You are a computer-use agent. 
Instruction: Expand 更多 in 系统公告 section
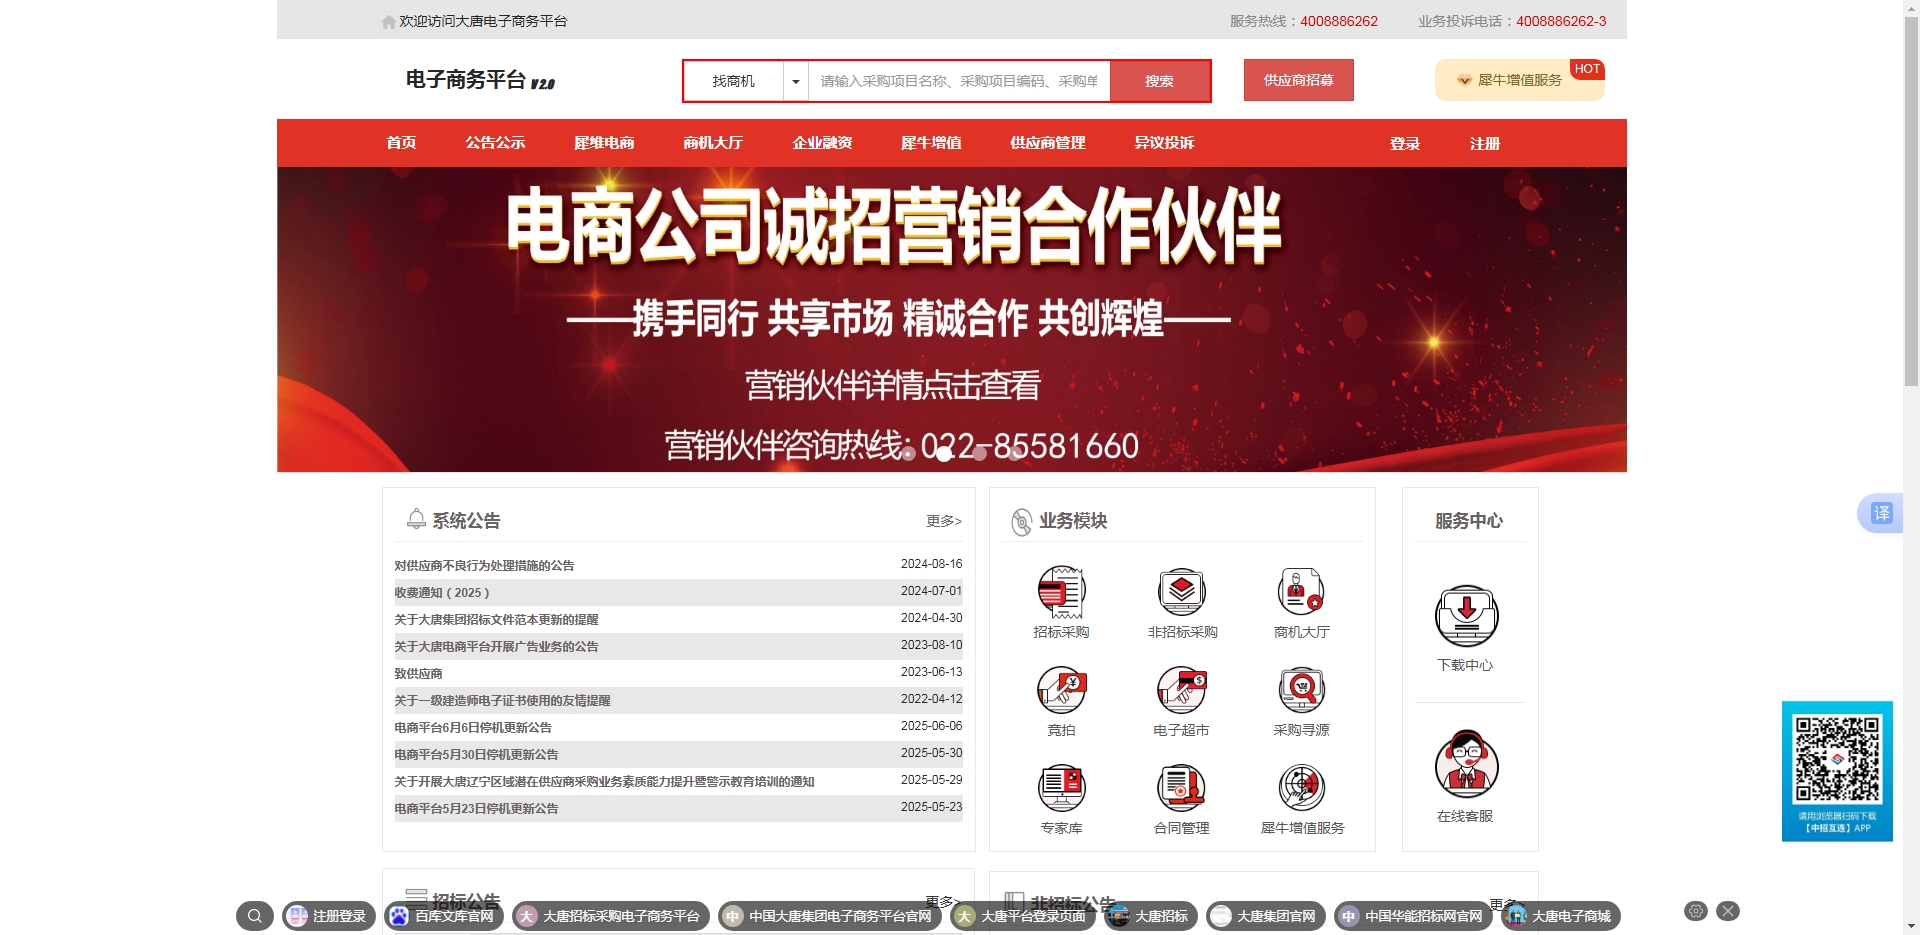click(943, 521)
